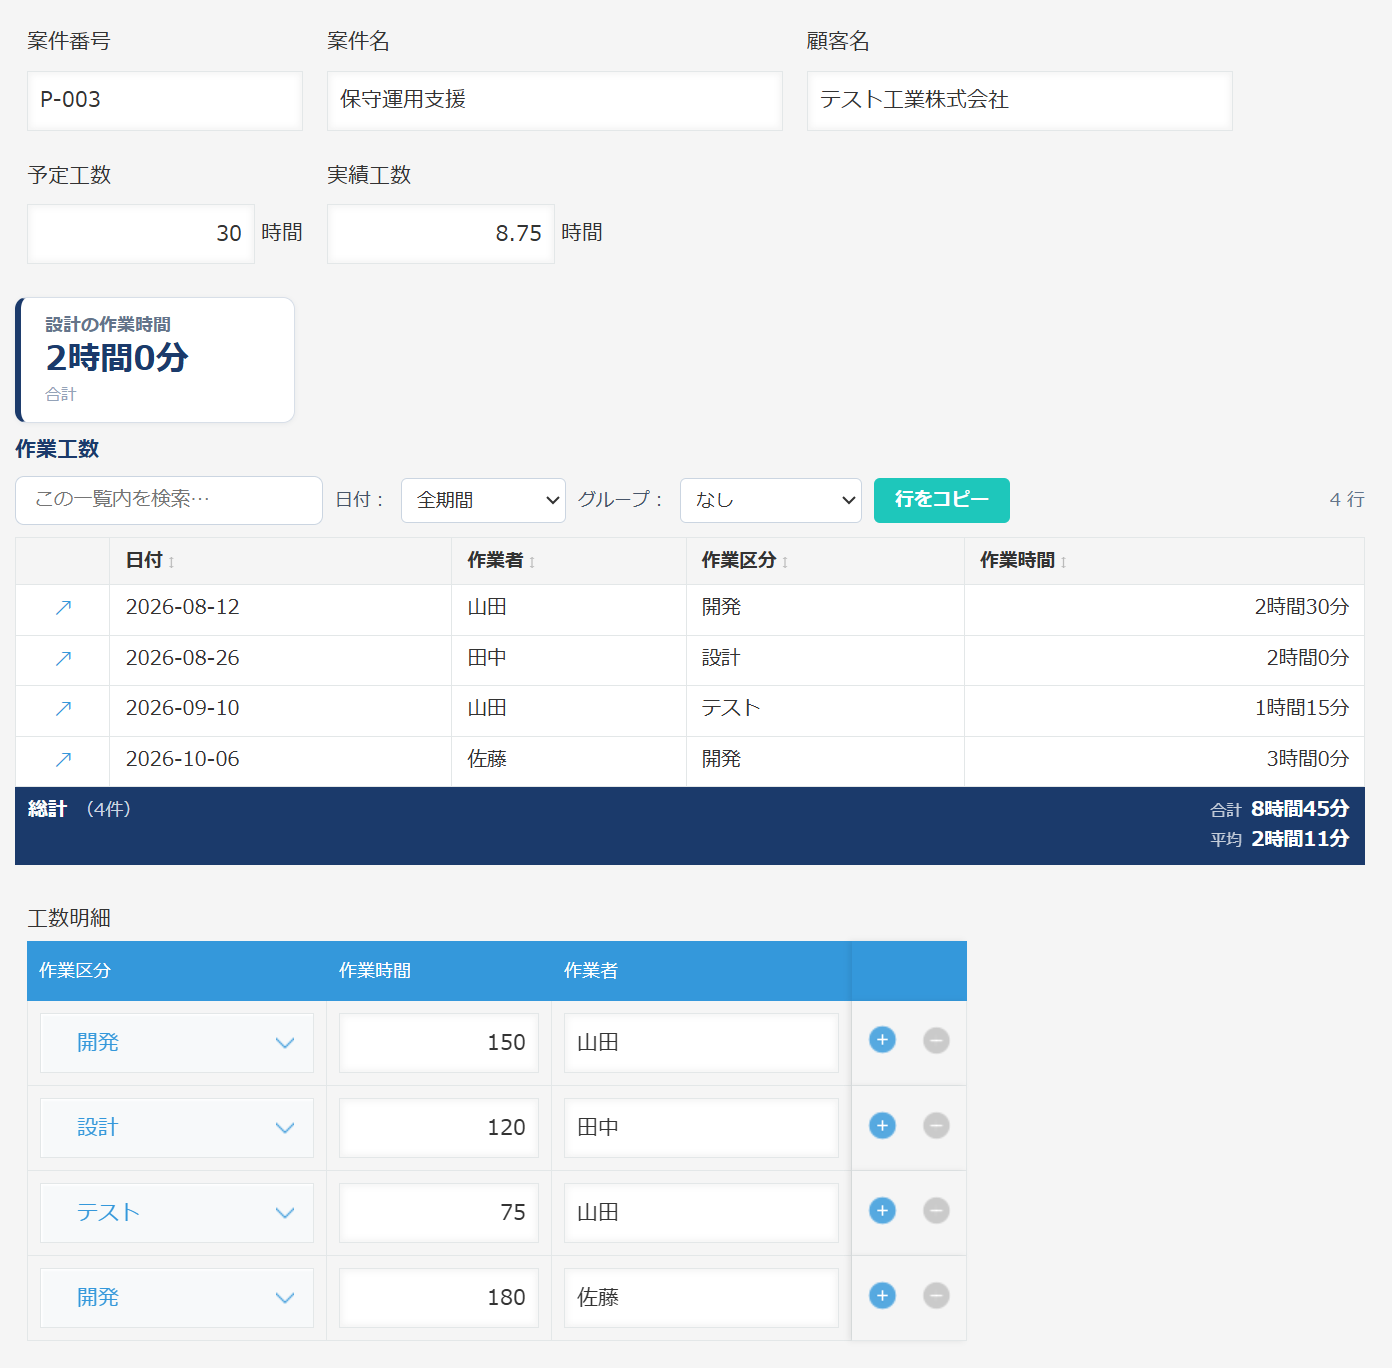
Task: Open the 日付 period dropdown 全期間
Action: [x=483, y=500]
